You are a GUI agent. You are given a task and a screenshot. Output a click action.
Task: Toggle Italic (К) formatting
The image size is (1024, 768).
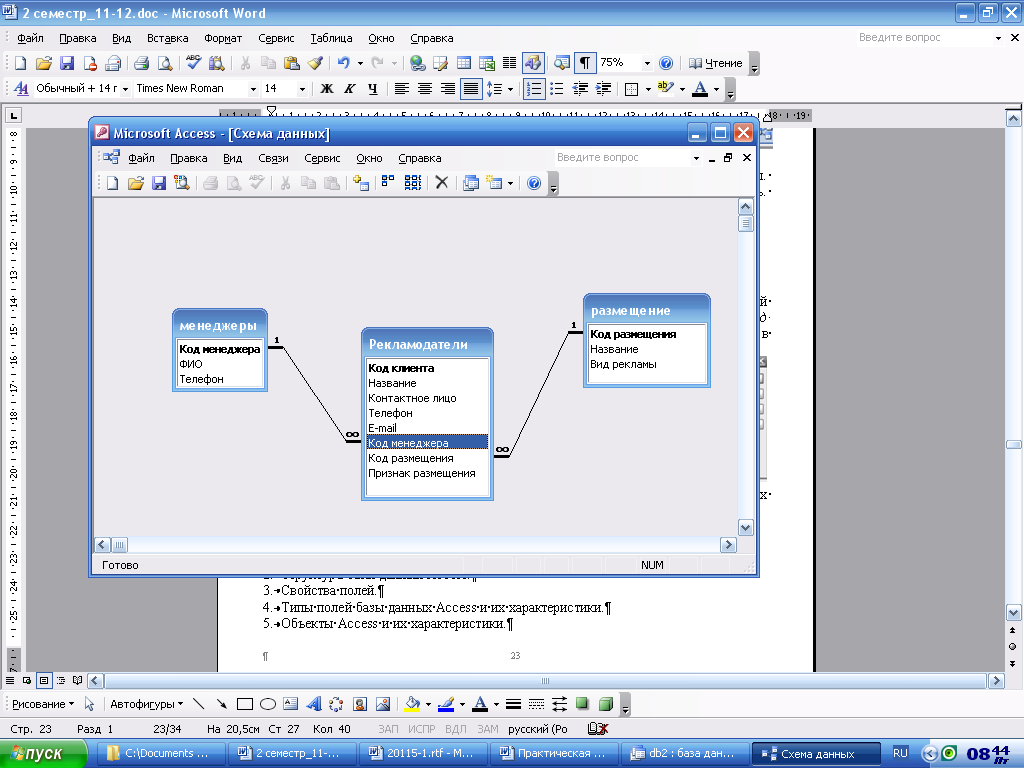coord(349,88)
